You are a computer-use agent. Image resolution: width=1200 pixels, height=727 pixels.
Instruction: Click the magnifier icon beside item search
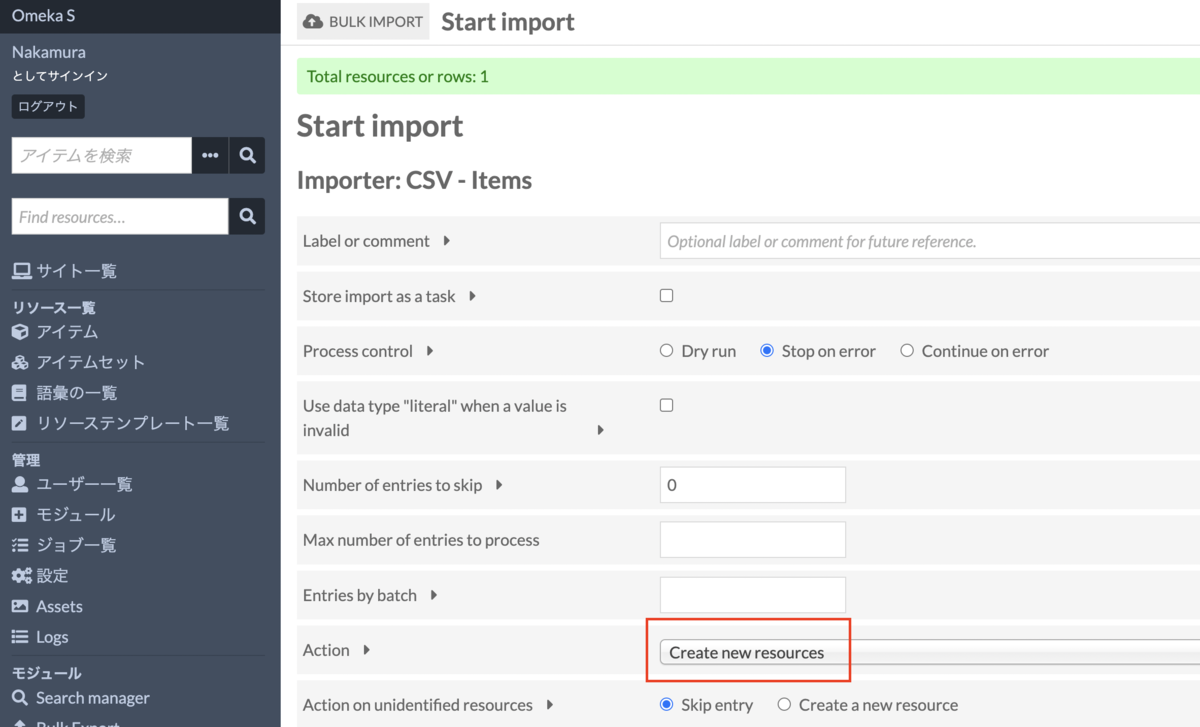(x=247, y=156)
